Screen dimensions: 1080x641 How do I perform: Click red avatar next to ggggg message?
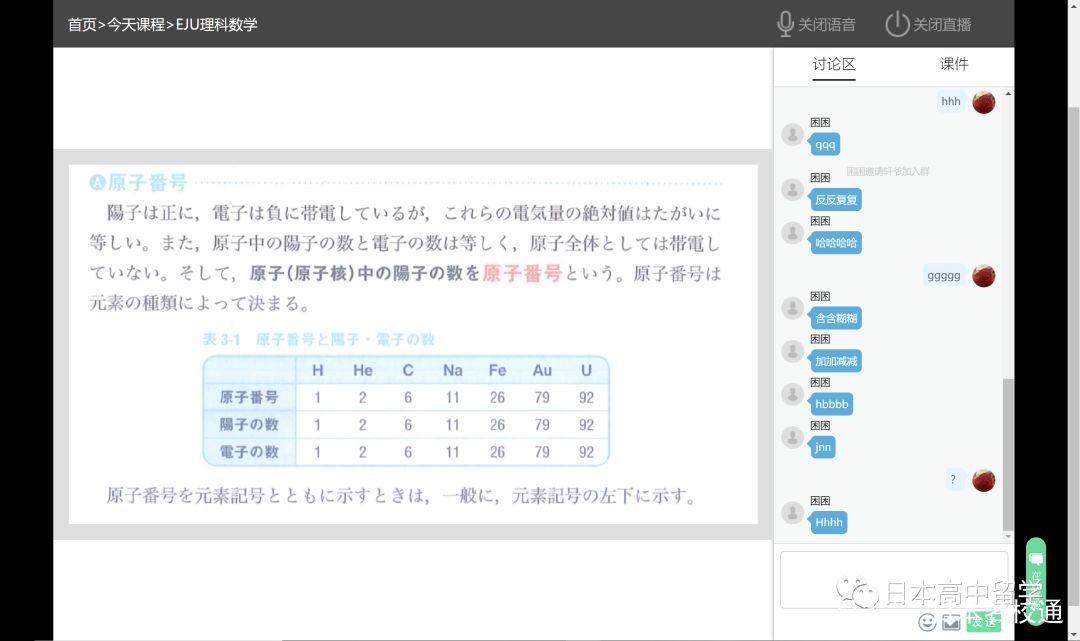(984, 275)
